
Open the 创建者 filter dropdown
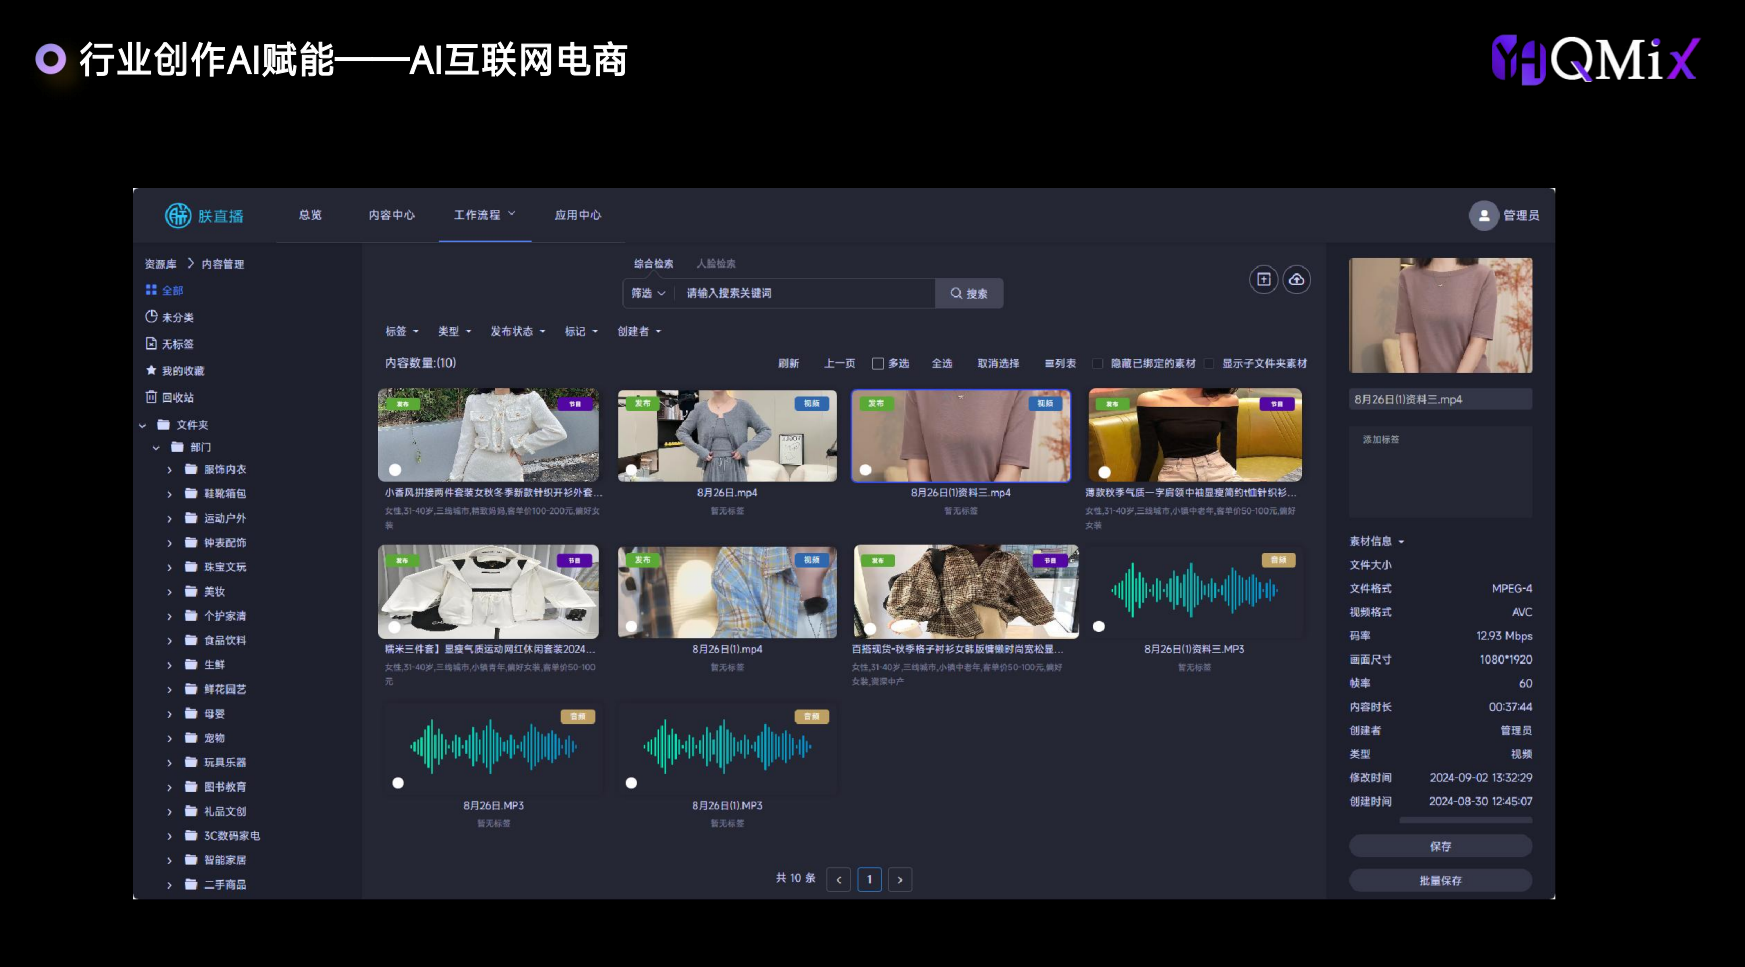[639, 332]
